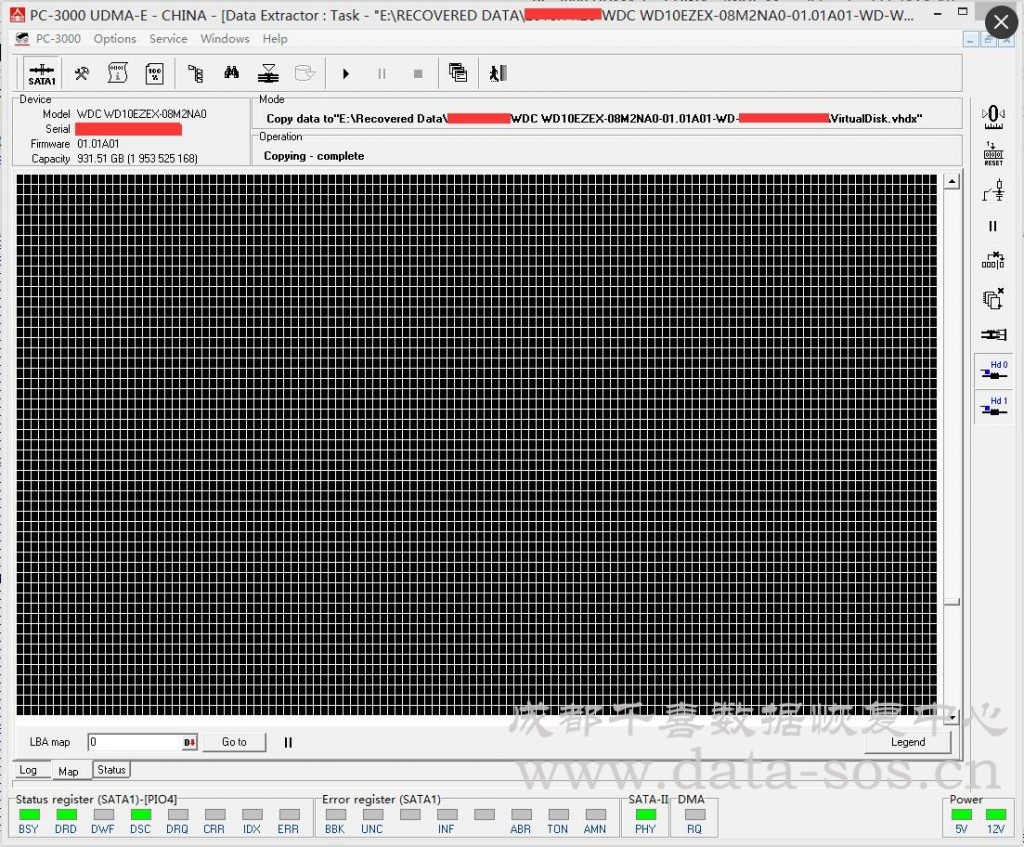
Task: Click the copy pages icon on toolbar
Action: [x=458, y=73]
